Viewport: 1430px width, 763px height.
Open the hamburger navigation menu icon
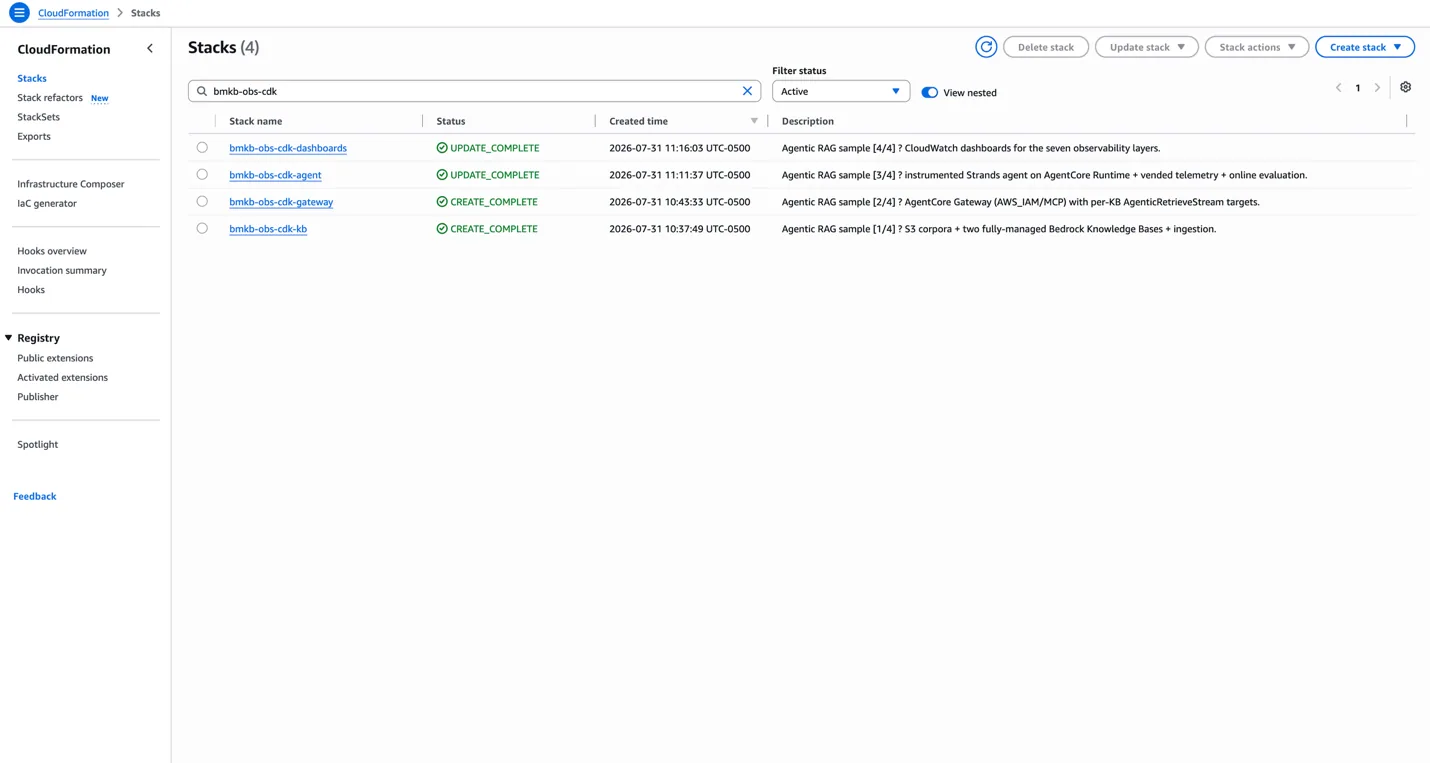19,13
